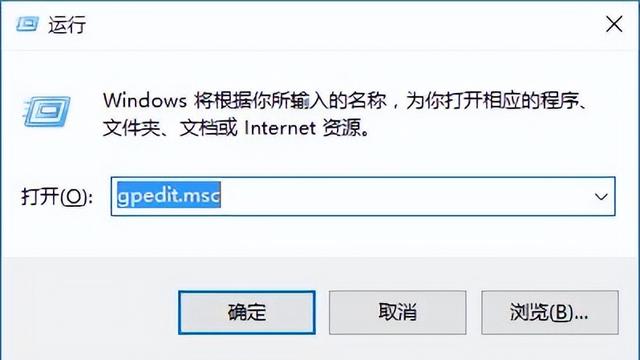Viewport: 640px width, 360px height.
Task: Click the highlighted gpedit.msc text
Action: (169, 195)
